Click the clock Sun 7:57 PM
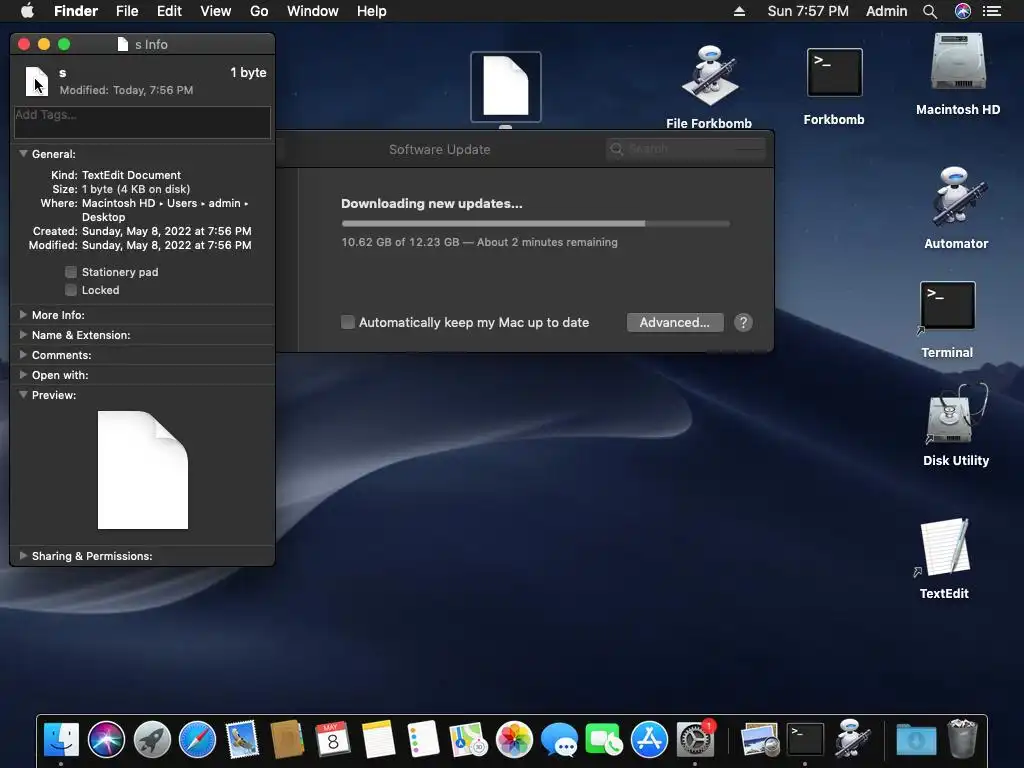1024x768 pixels. [x=808, y=11]
